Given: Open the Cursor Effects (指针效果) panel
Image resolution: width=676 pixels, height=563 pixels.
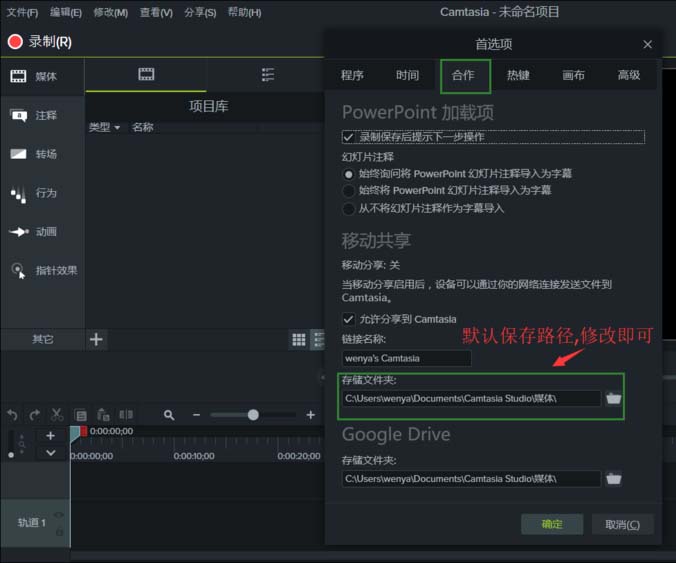Looking at the screenshot, I should click(43, 271).
